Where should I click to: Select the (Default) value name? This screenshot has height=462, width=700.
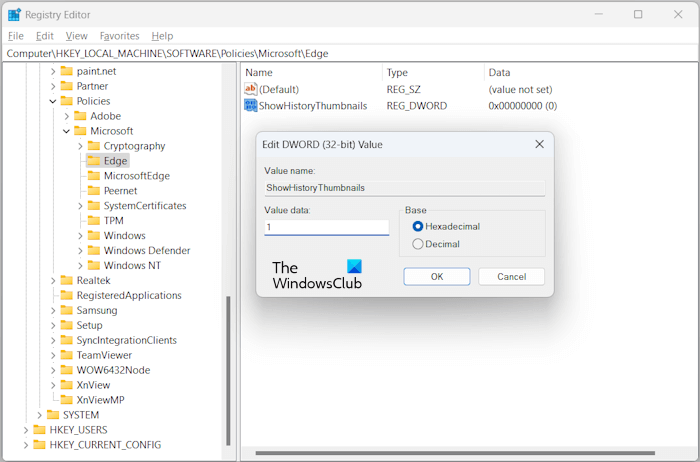coord(279,89)
